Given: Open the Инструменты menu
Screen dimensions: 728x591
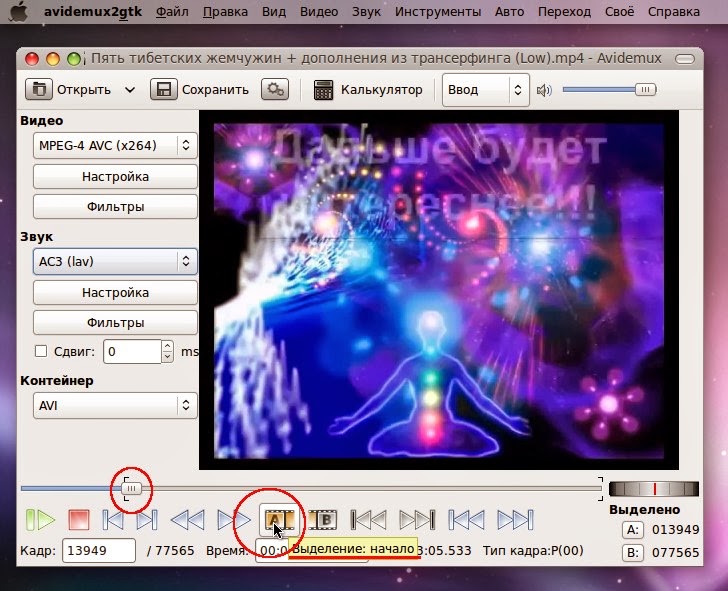Looking at the screenshot, I should coord(438,12).
